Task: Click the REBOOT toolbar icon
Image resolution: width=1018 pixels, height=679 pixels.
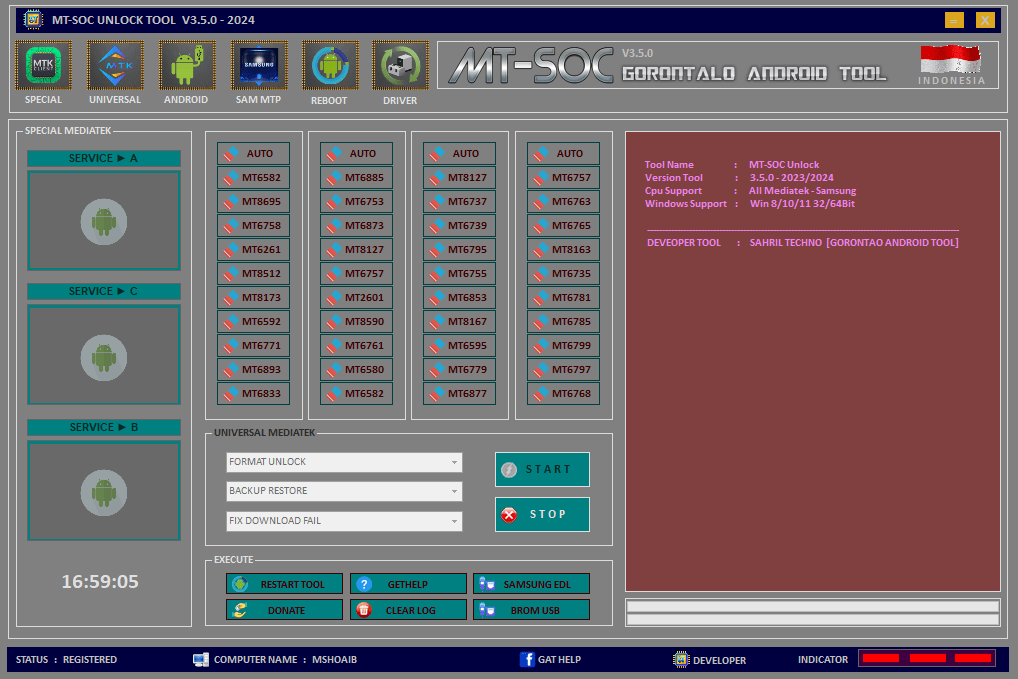Action: 330,62
